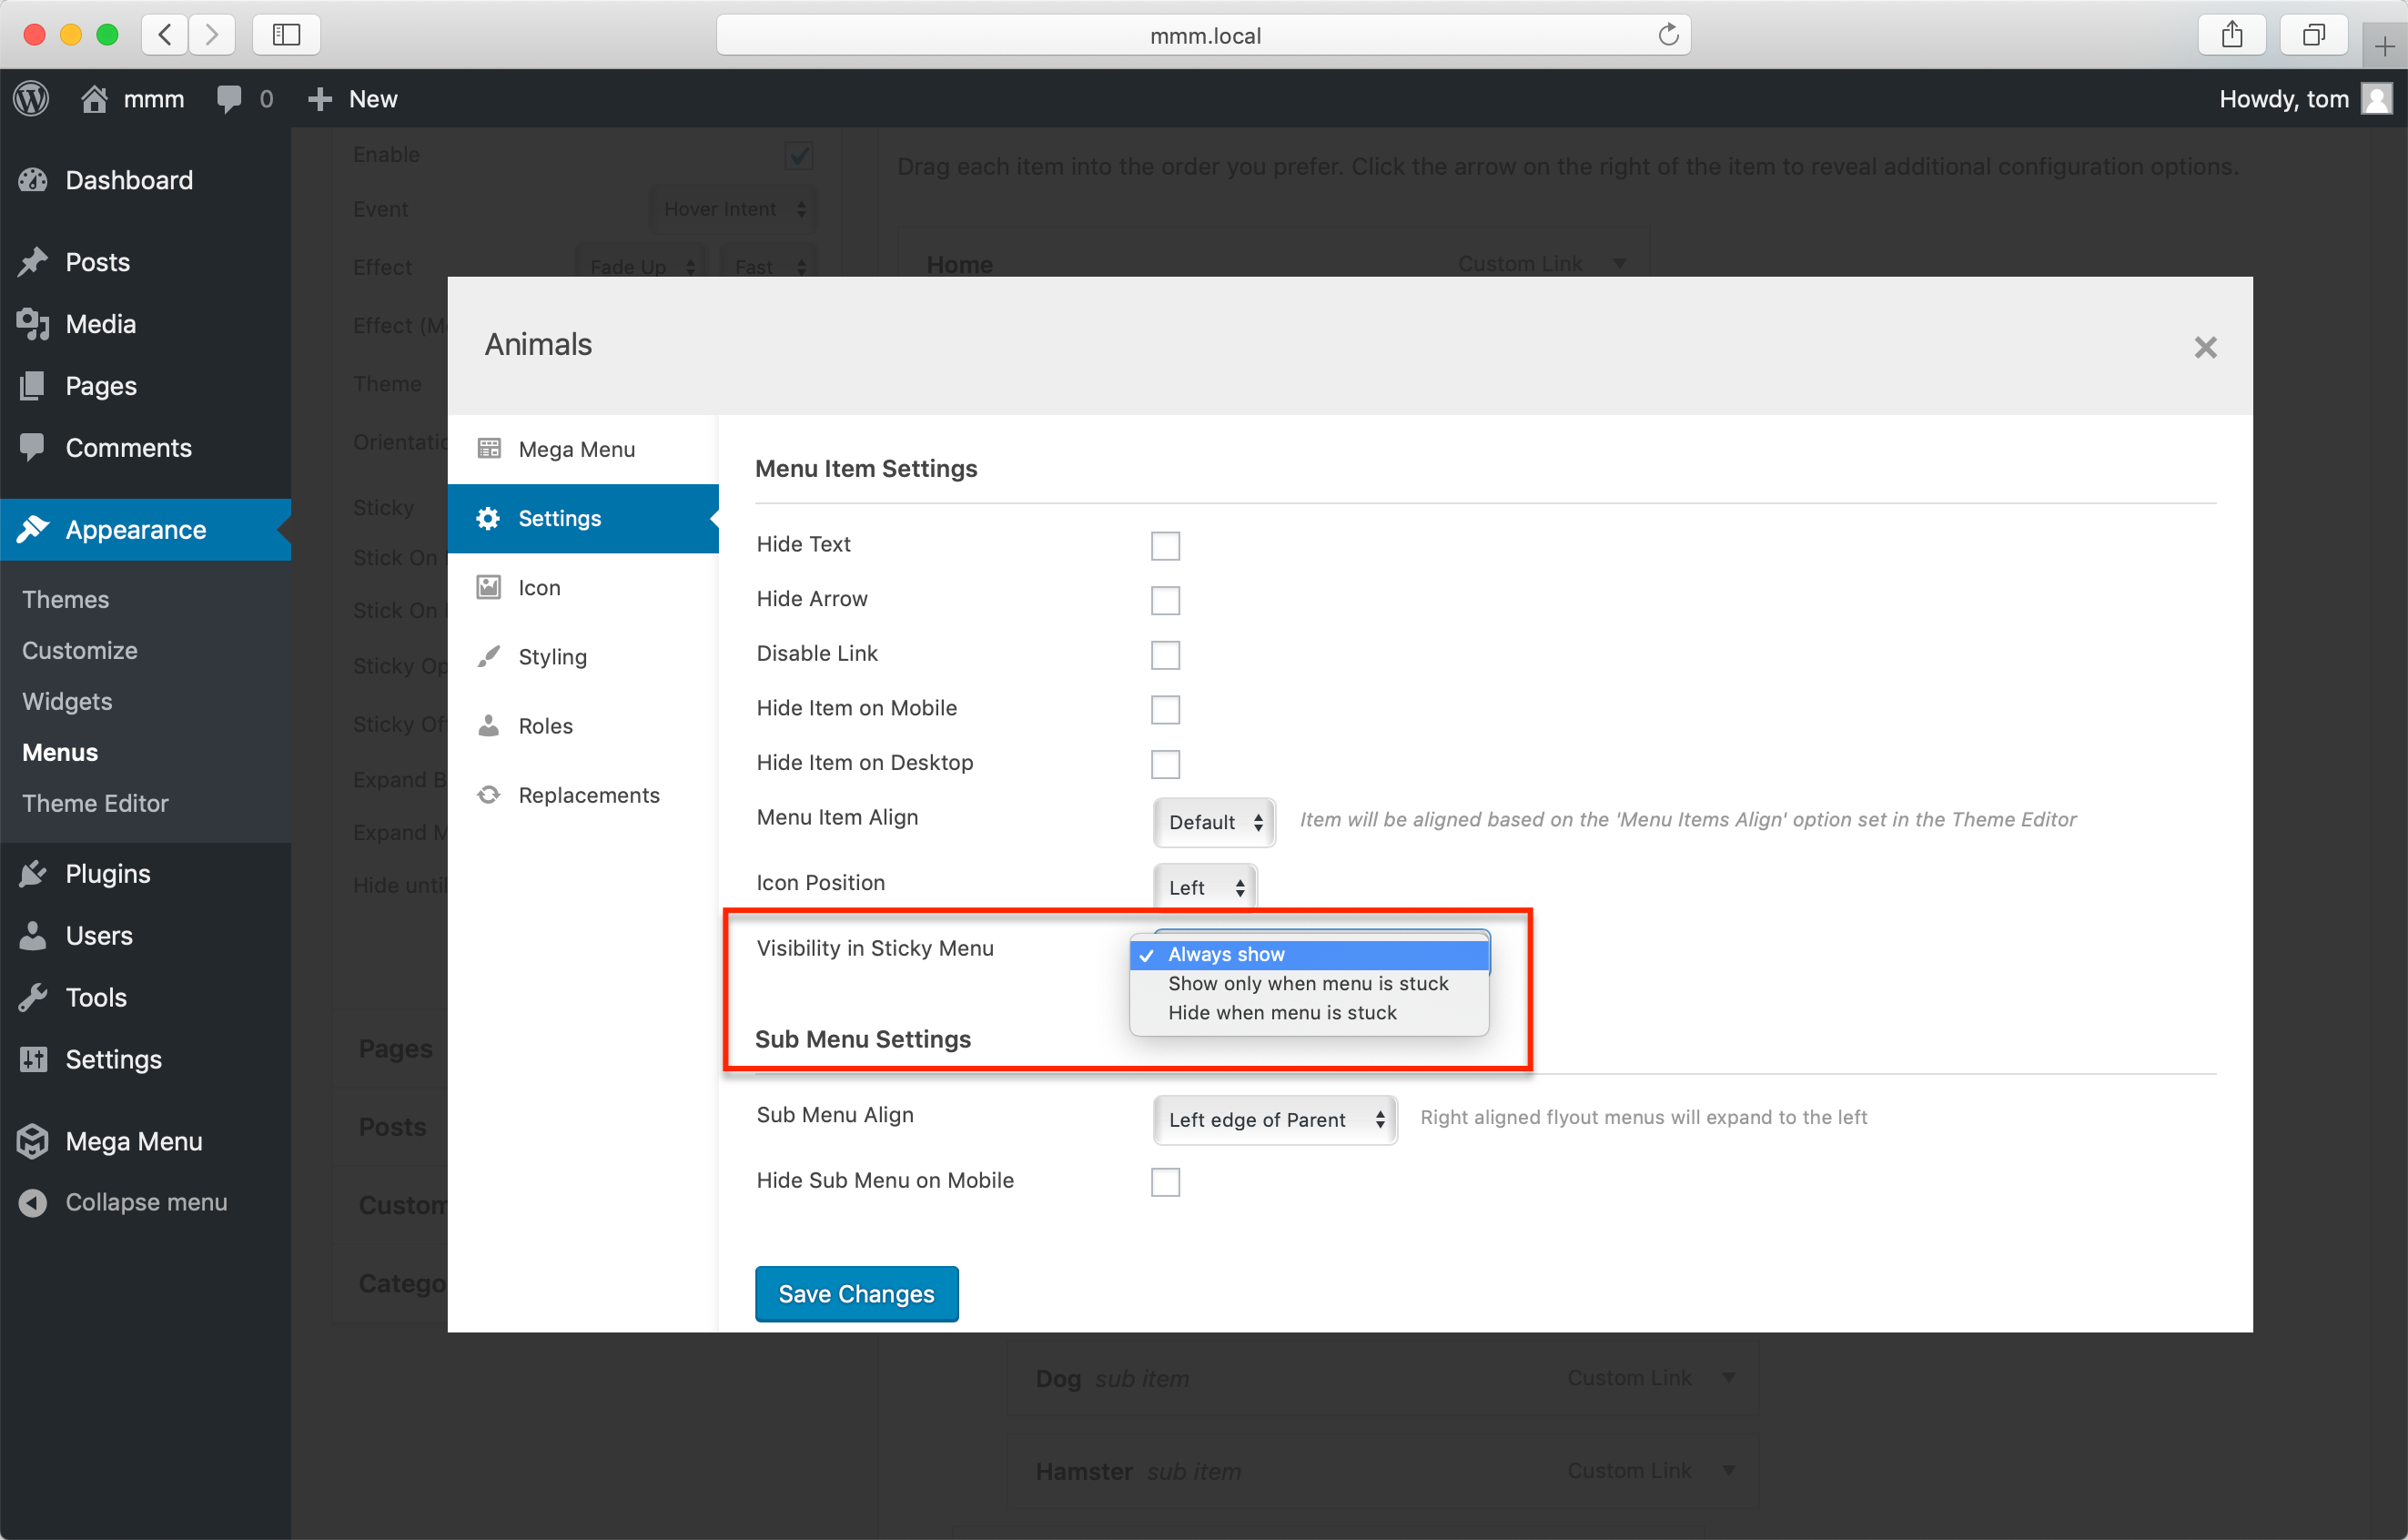2408x1540 pixels.
Task: Open the Replacements tab
Action: (588, 795)
